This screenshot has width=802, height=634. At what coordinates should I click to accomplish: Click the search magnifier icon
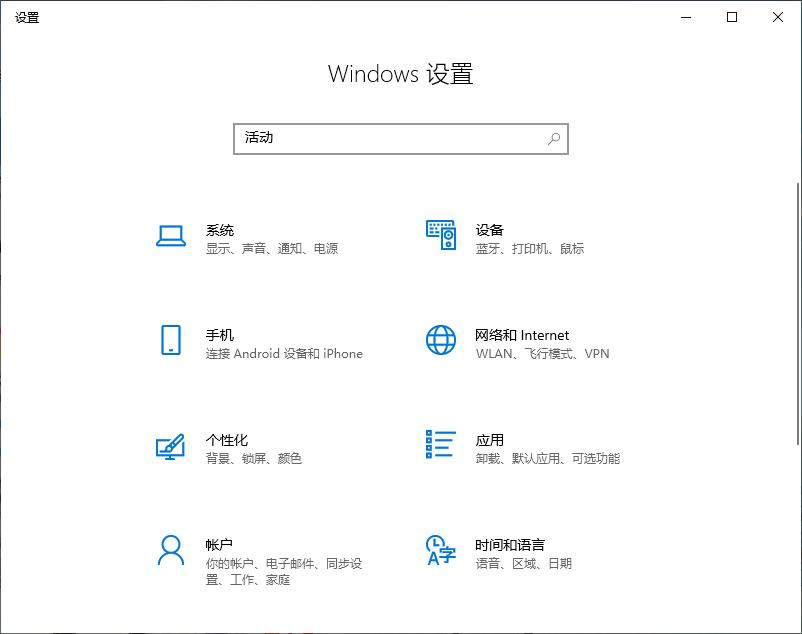click(x=554, y=139)
